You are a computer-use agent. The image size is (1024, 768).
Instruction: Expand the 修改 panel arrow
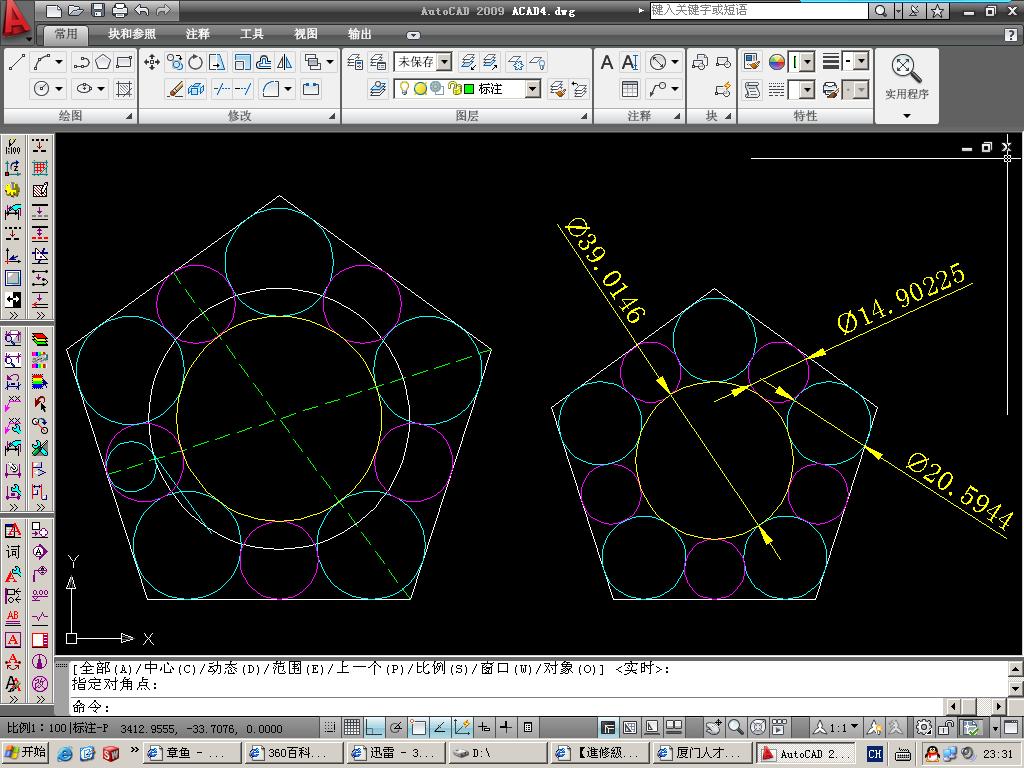pyautogui.click(x=332, y=116)
